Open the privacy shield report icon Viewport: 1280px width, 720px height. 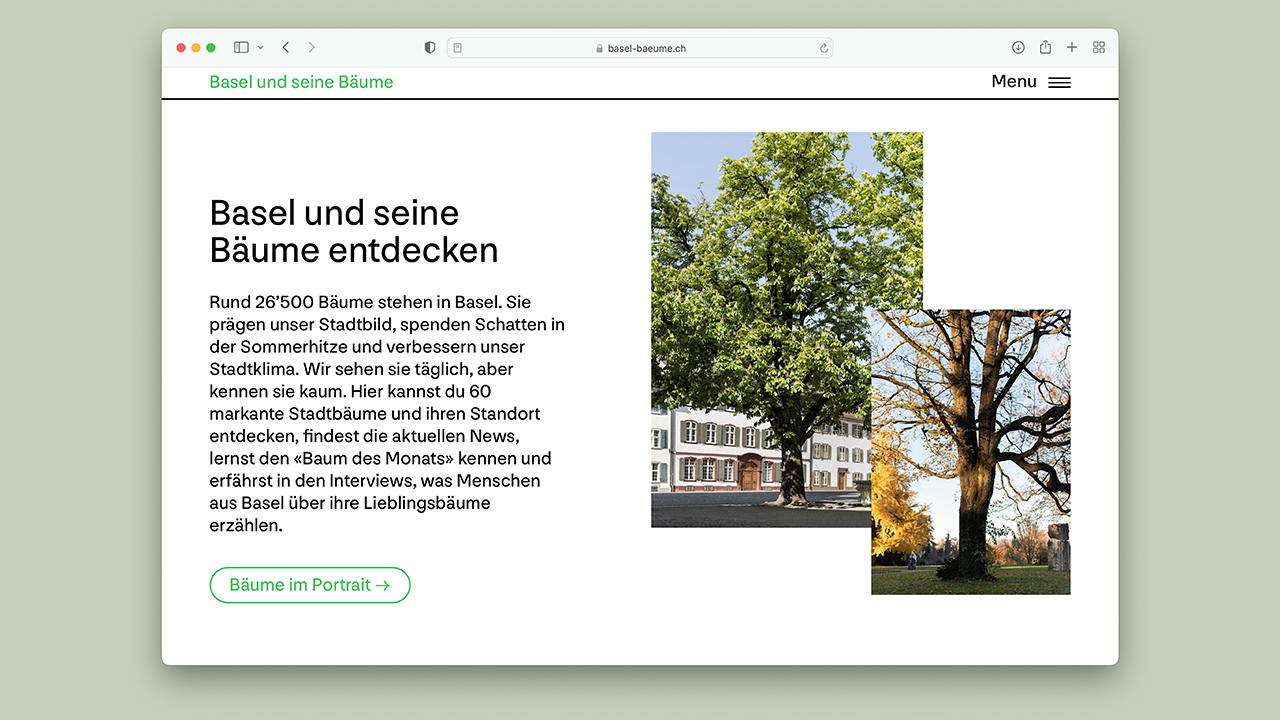pyautogui.click(x=430, y=47)
